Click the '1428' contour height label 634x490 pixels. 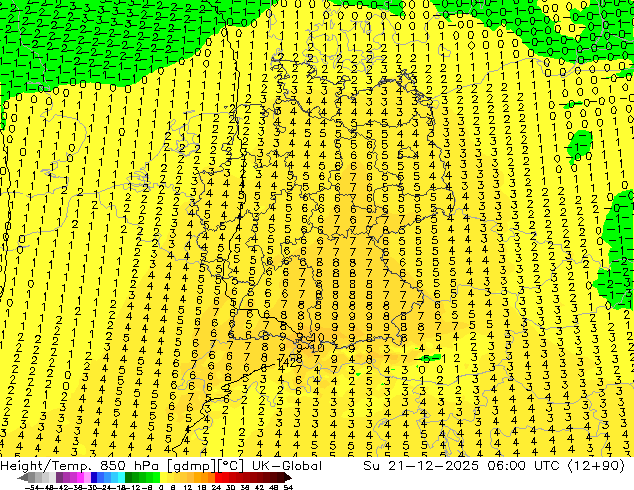pyautogui.click(x=290, y=361)
